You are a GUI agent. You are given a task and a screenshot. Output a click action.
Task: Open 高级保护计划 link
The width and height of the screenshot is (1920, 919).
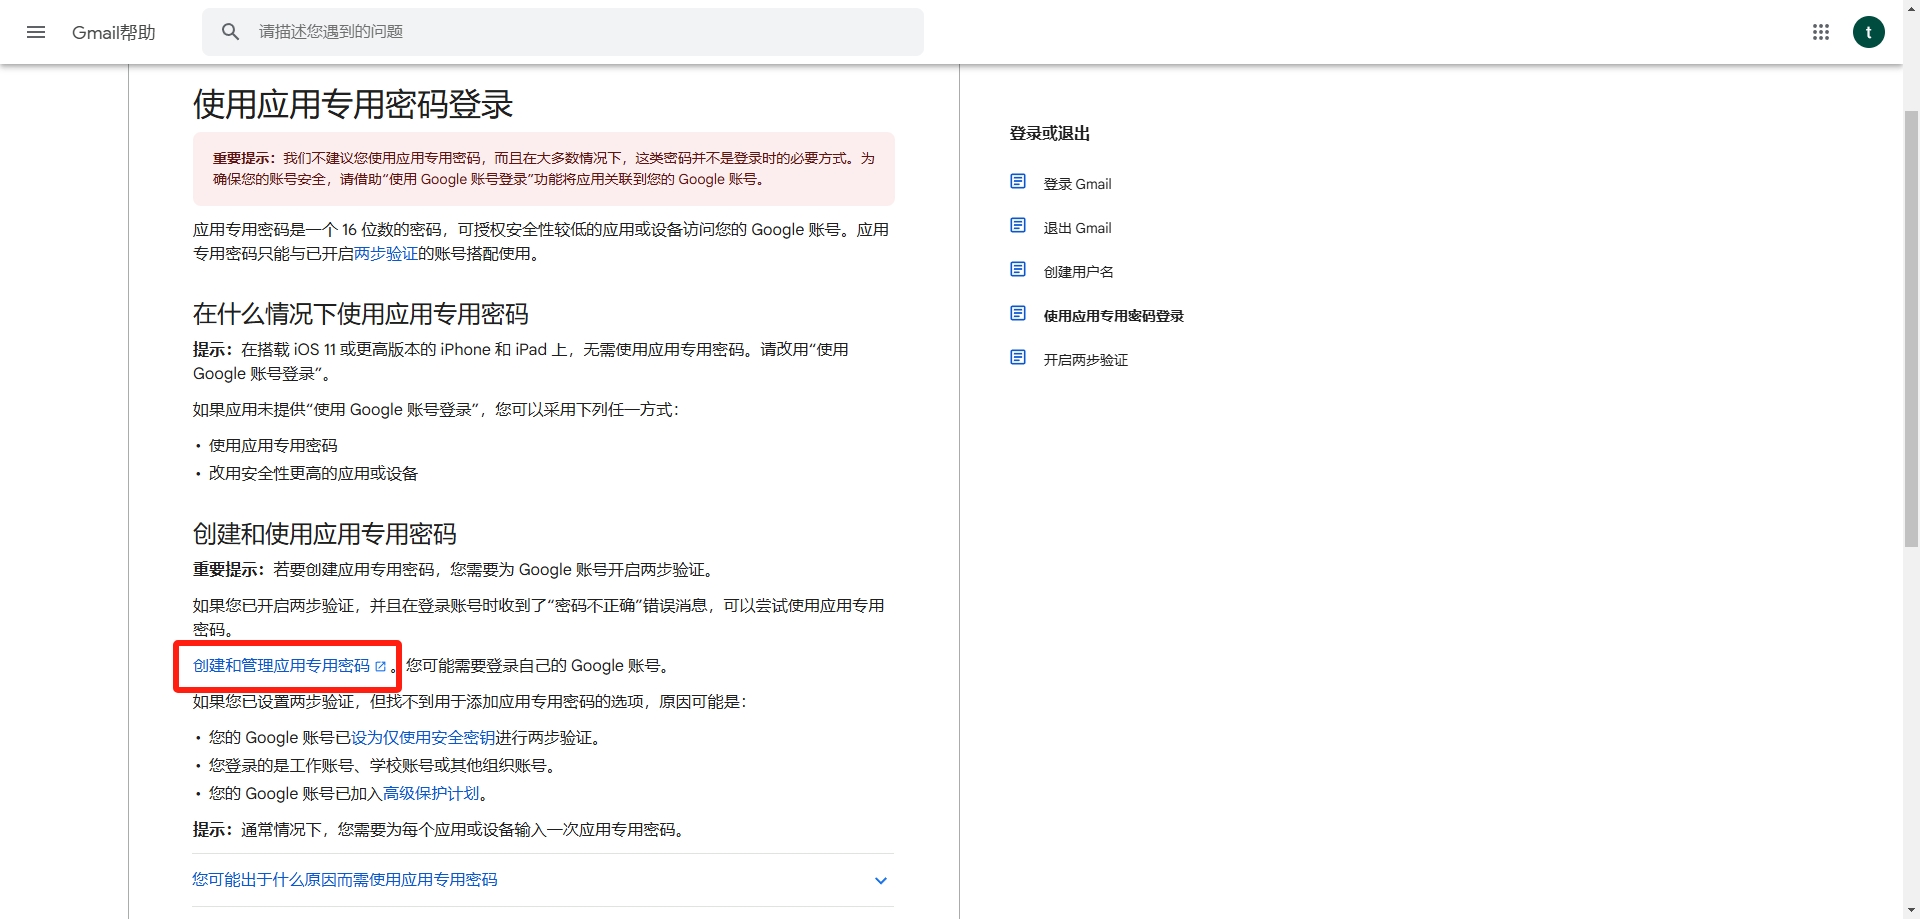tap(431, 794)
